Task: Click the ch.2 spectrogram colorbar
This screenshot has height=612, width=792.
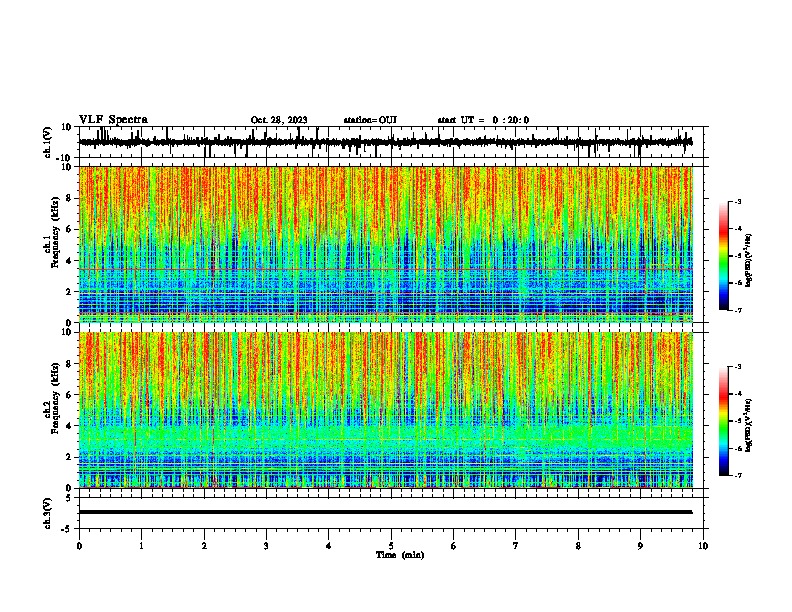Action: [x=724, y=421]
